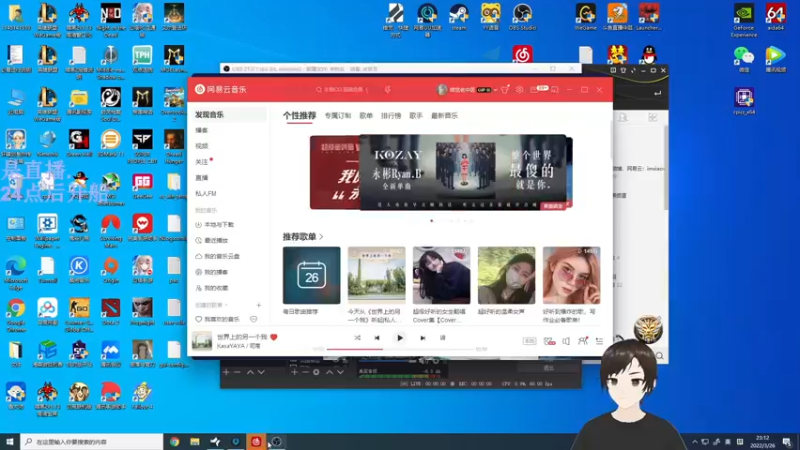Click the playback progress bar
The width and height of the screenshot is (800, 450).
coord(401,349)
